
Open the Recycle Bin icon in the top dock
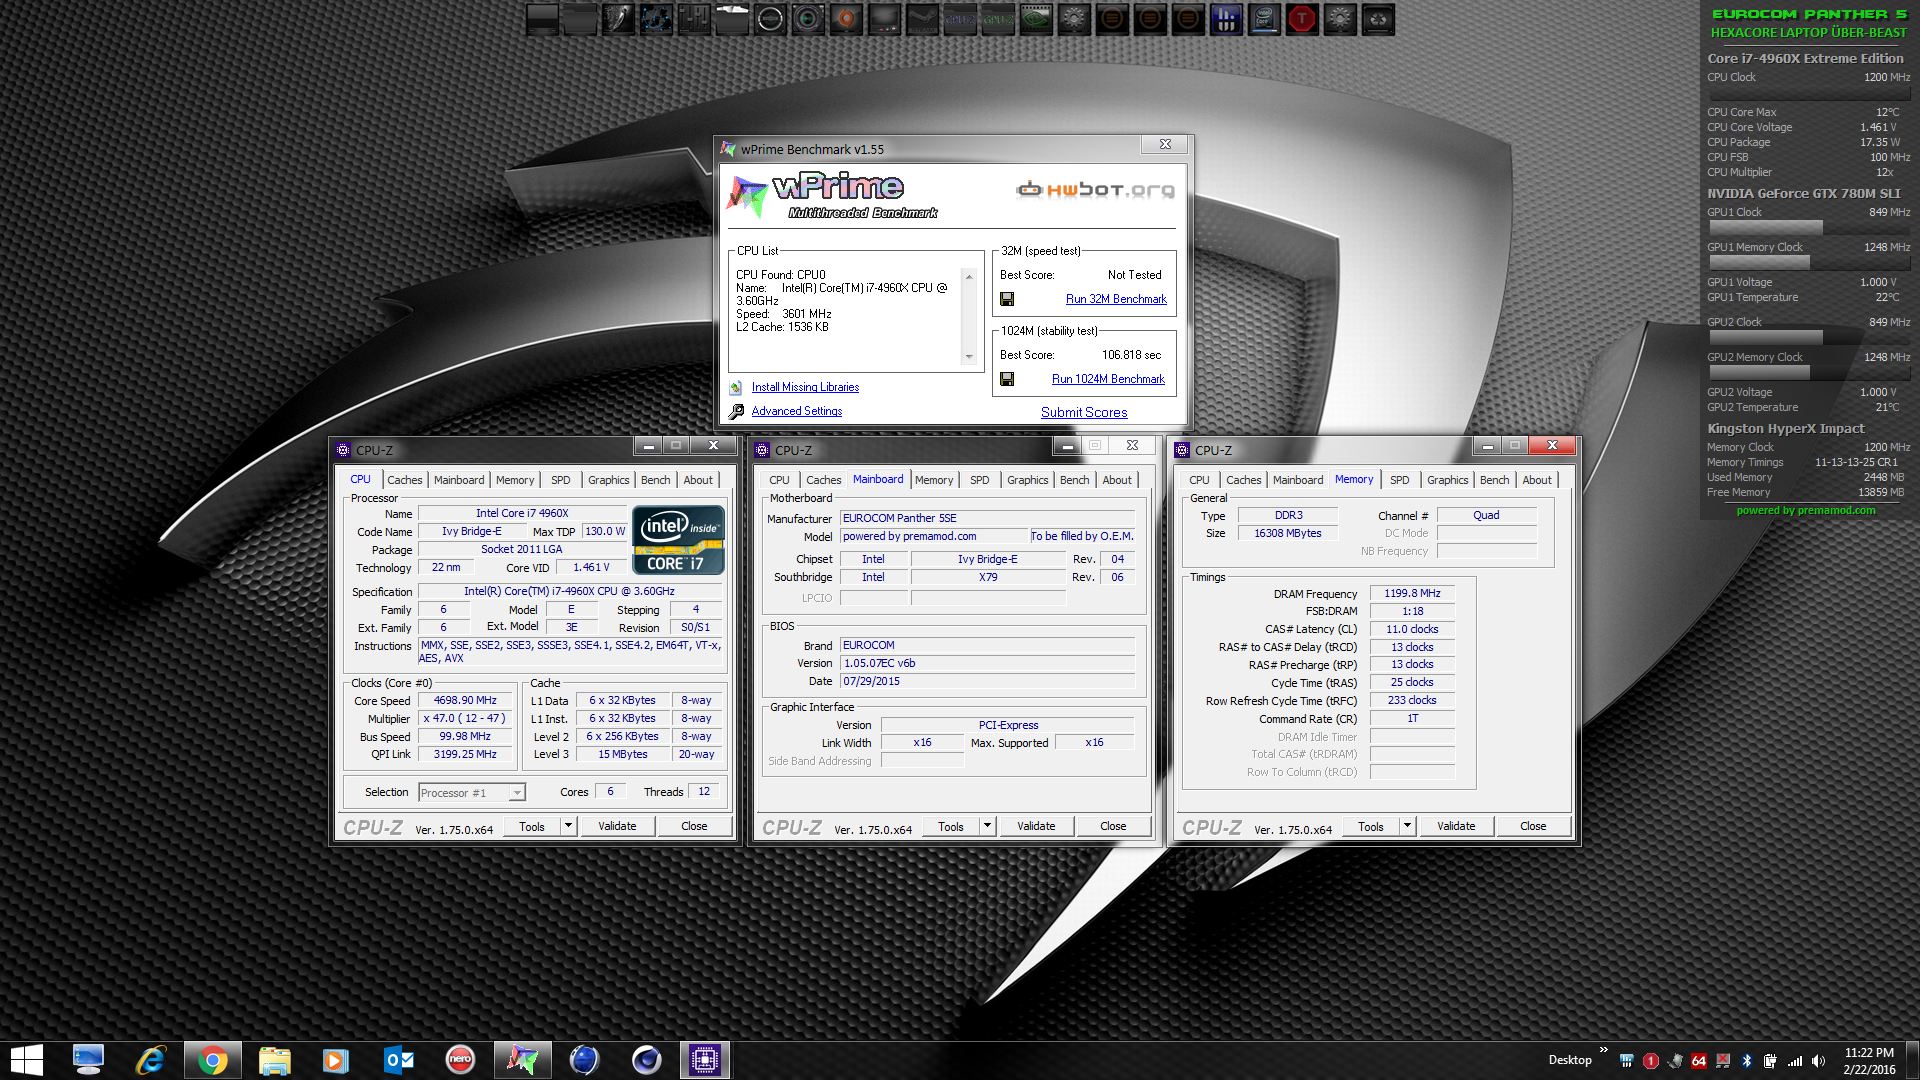point(1378,19)
